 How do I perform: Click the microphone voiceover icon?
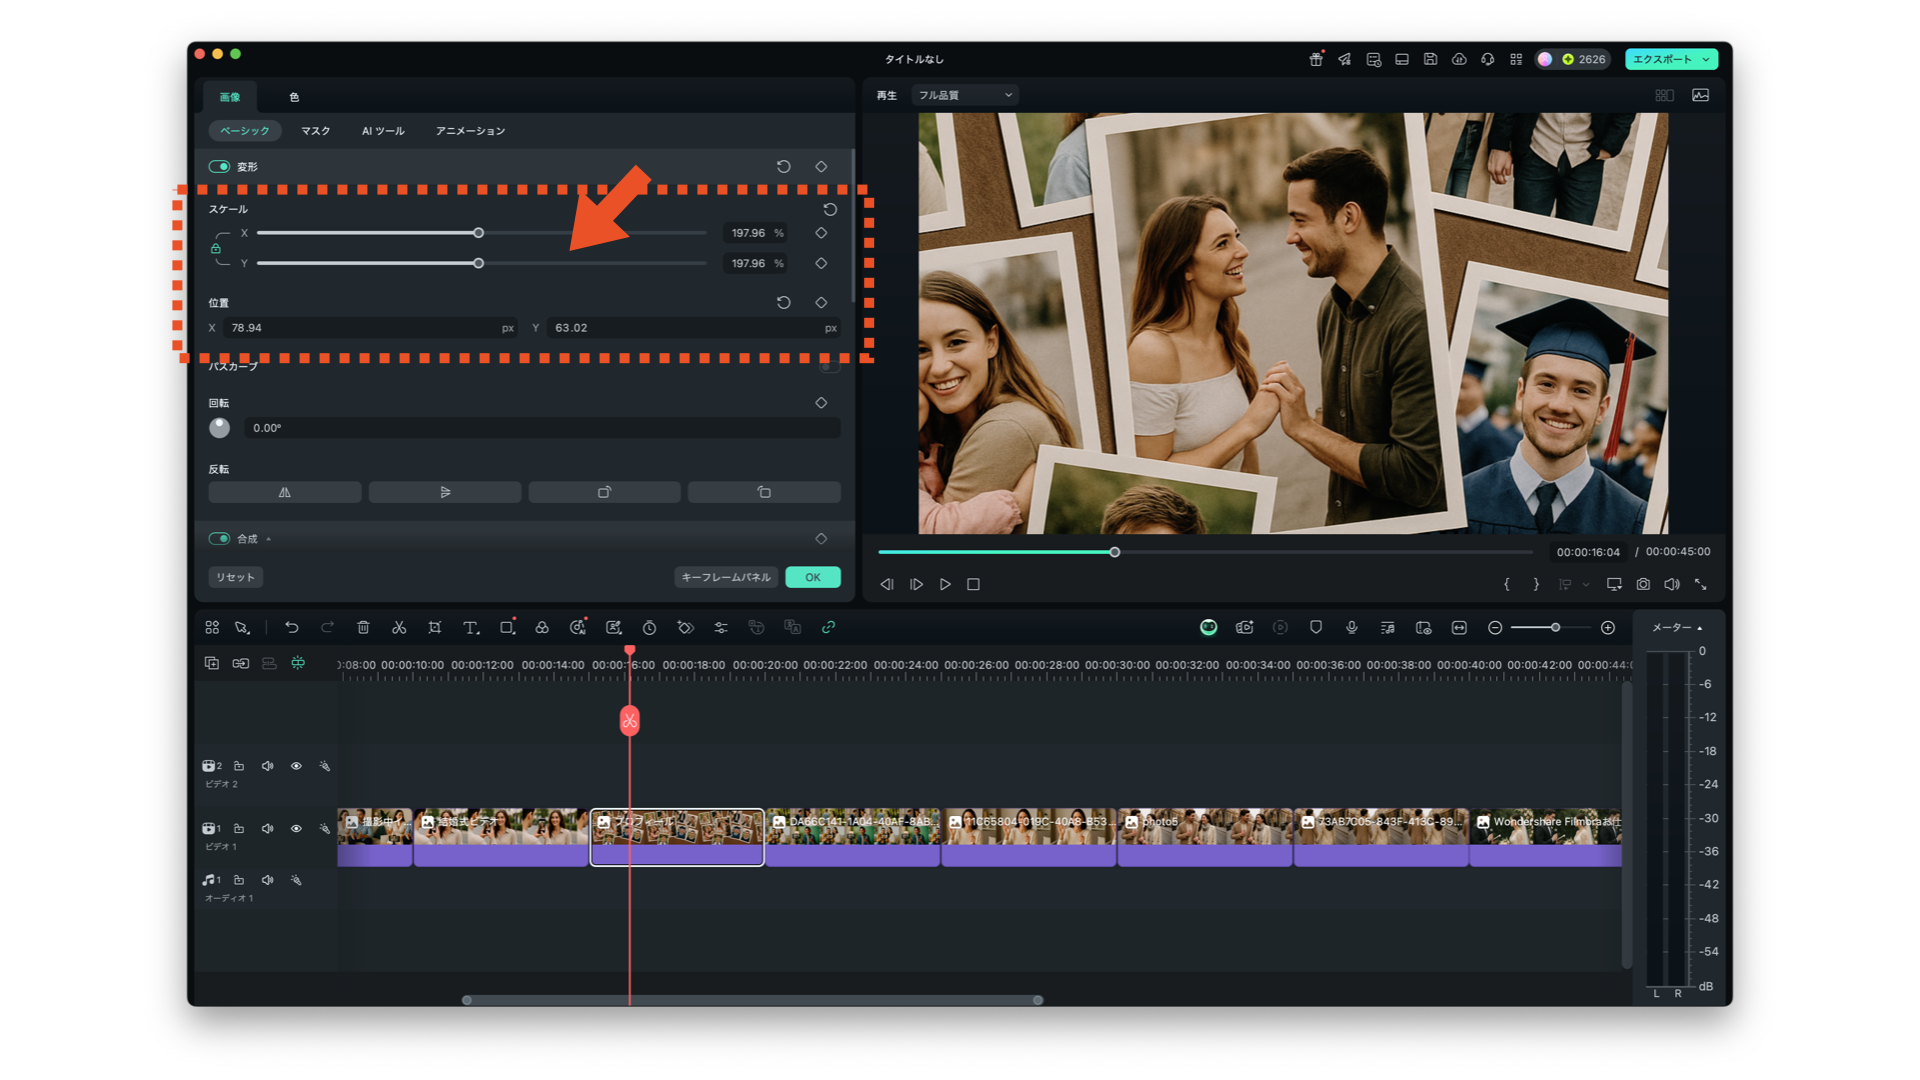coord(1352,627)
